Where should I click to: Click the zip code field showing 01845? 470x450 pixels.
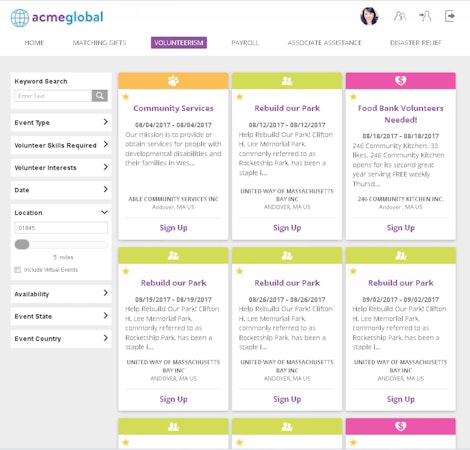61,228
